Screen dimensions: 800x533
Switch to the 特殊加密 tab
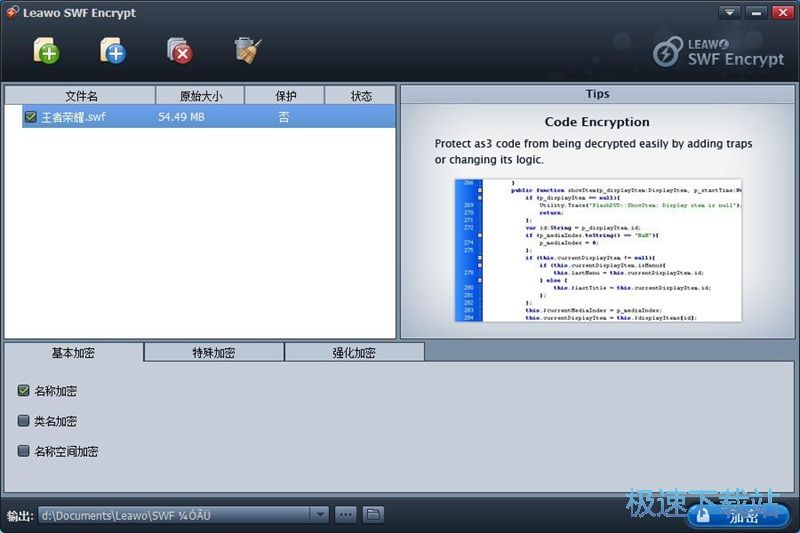click(214, 352)
